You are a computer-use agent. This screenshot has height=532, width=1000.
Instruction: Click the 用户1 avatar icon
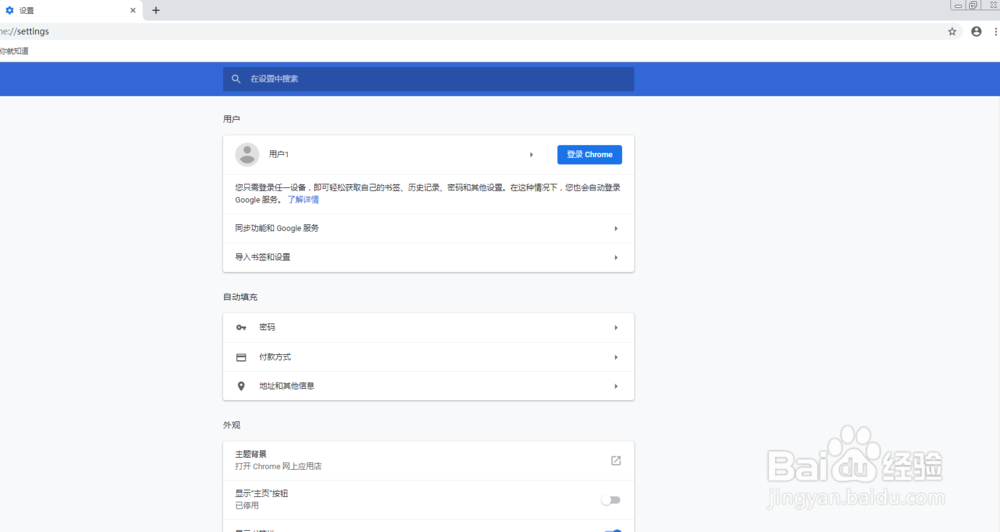(247, 154)
